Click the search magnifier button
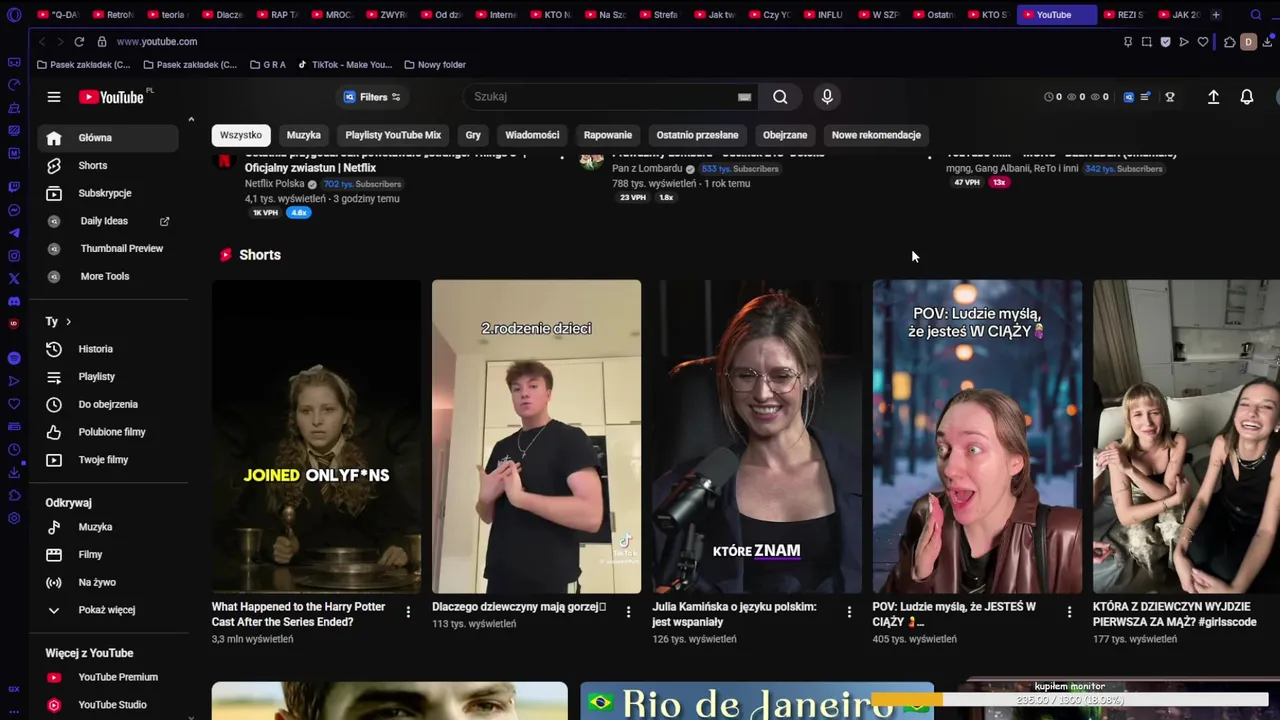The width and height of the screenshot is (1280, 720). (x=780, y=97)
